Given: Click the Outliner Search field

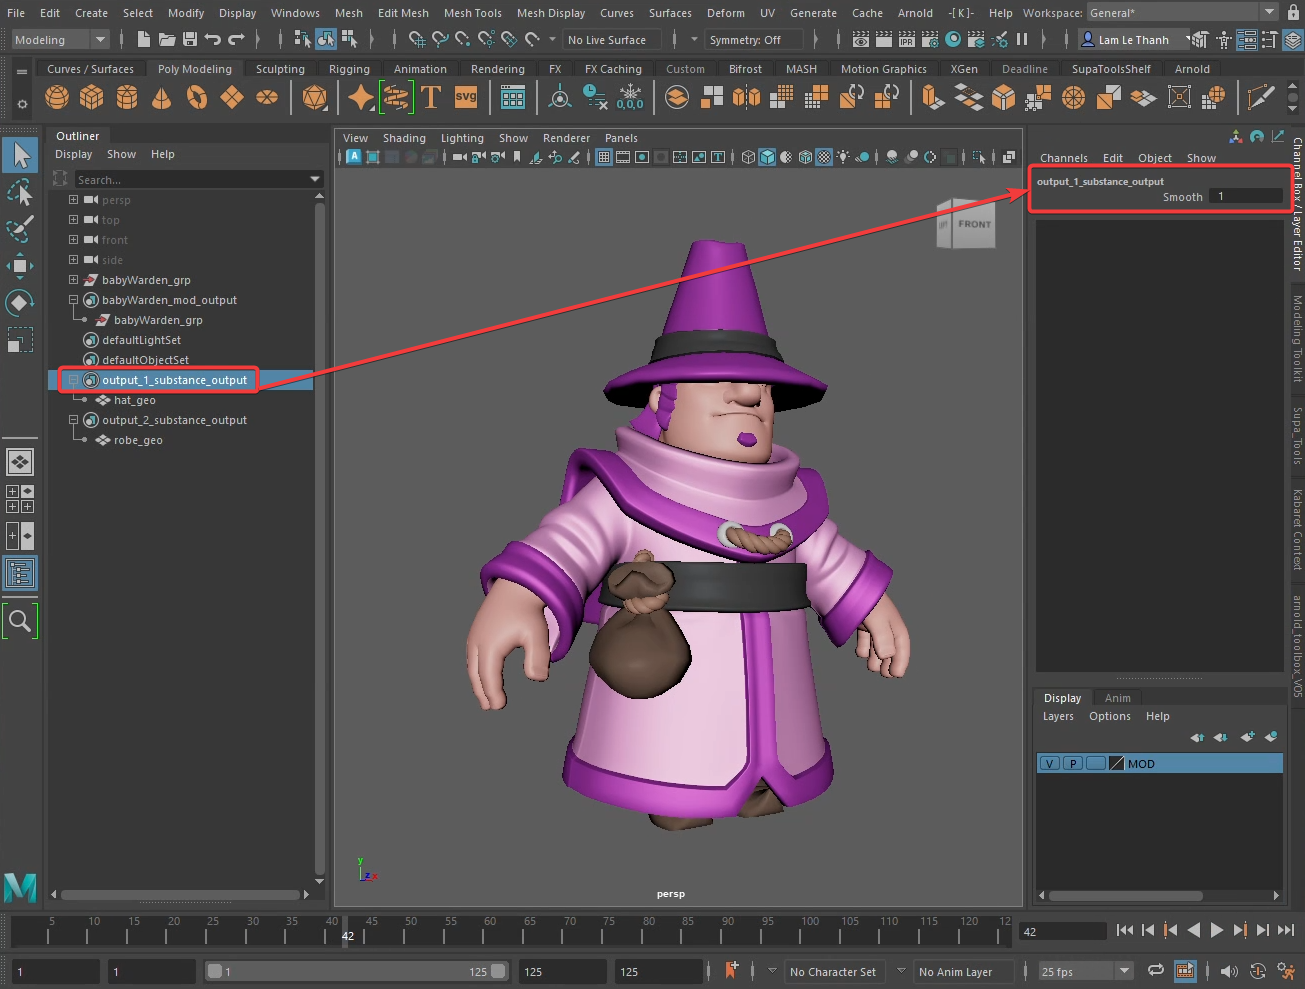Looking at the screenshot, I should 190,179.
